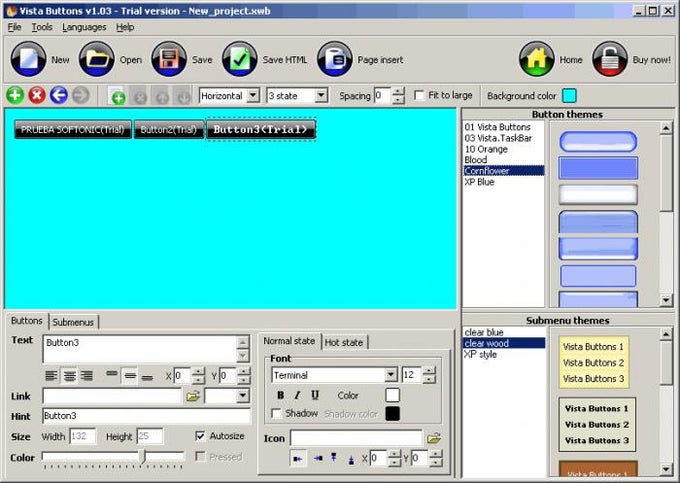Screen dimensions: 680x483
Task: Click the Page insert icon
Action: point(334,59)
